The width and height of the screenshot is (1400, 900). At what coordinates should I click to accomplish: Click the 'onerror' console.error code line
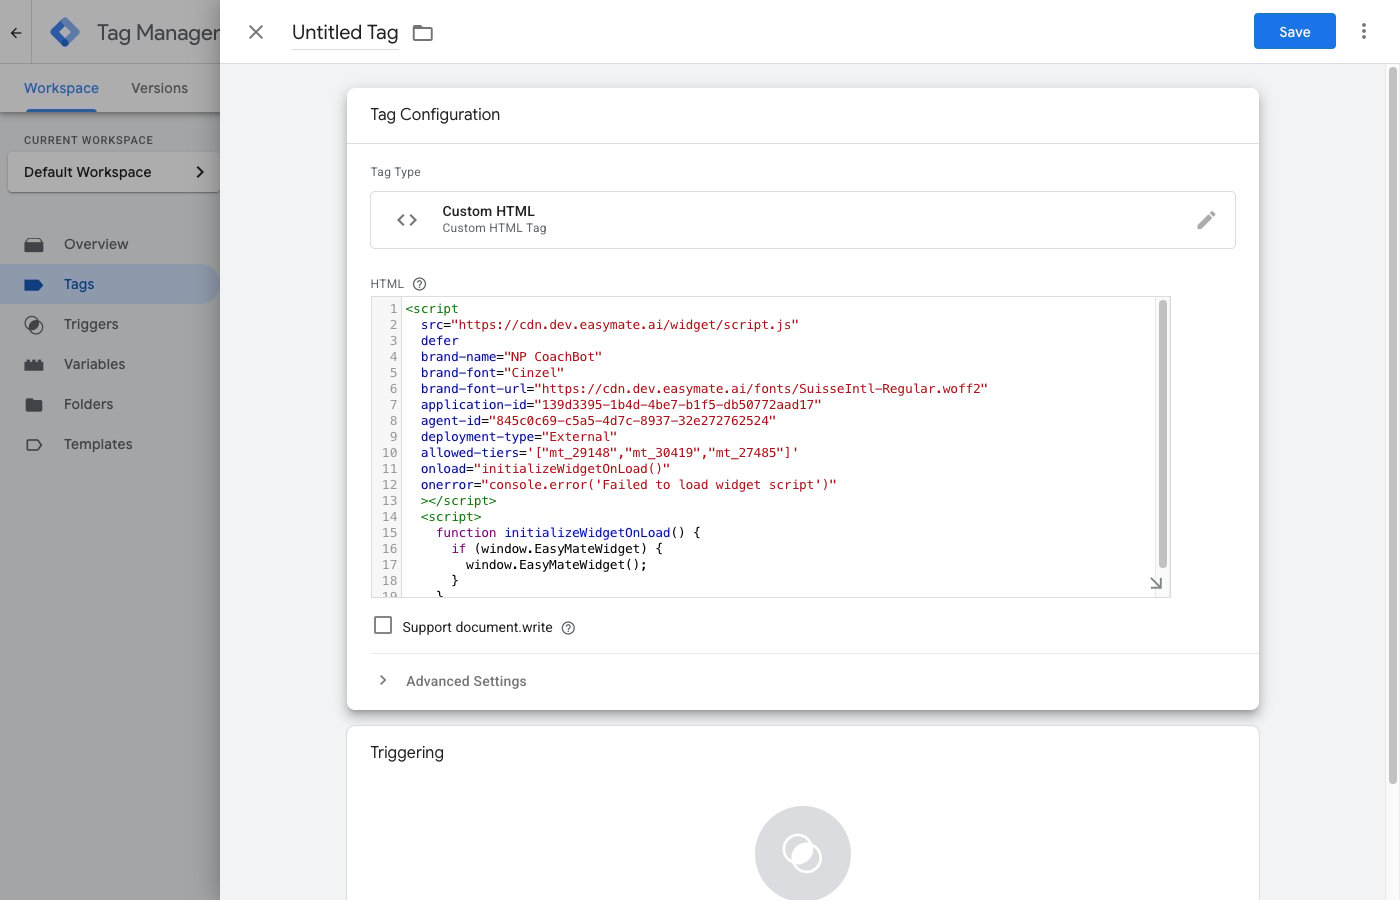pyautogui.click(x=628, y=485)
